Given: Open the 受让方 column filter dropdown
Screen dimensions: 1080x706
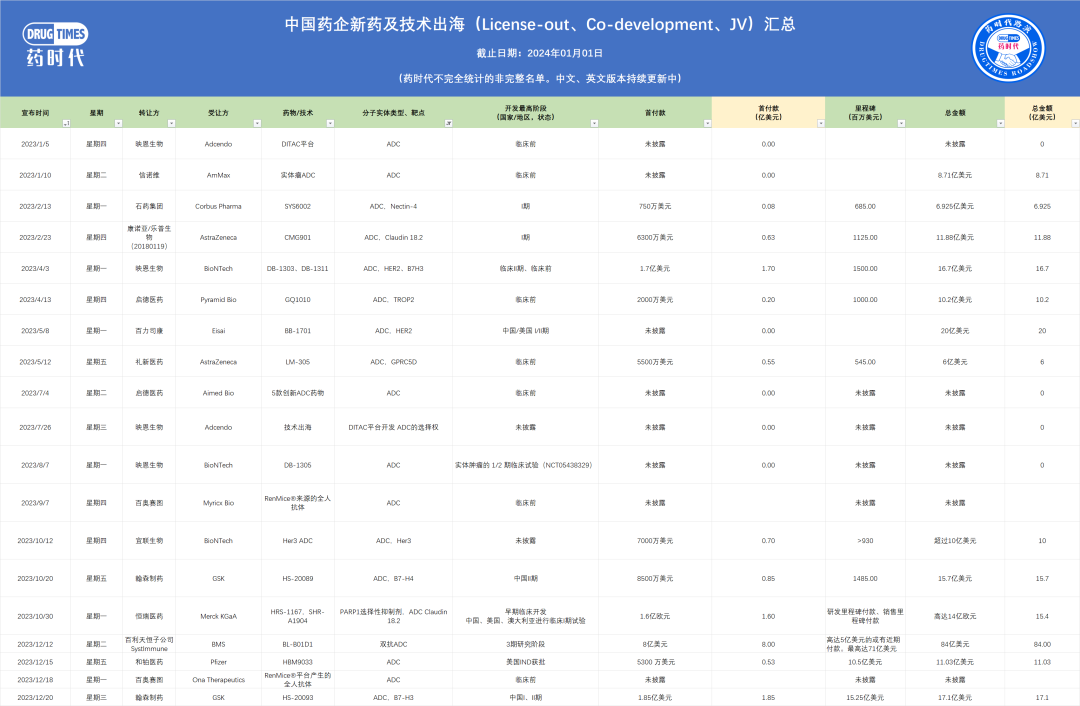Looking at the screenshot, I should point(257,123).
